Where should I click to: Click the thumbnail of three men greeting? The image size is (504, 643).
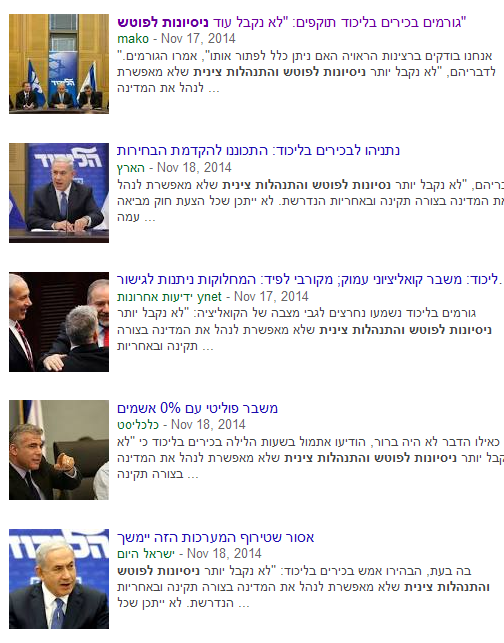click(x=59, y=322)
